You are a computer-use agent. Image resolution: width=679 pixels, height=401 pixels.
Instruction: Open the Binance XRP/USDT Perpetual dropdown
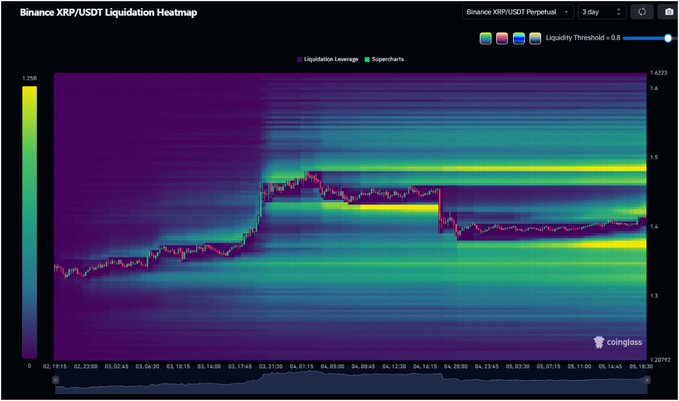tap(518, 12)
